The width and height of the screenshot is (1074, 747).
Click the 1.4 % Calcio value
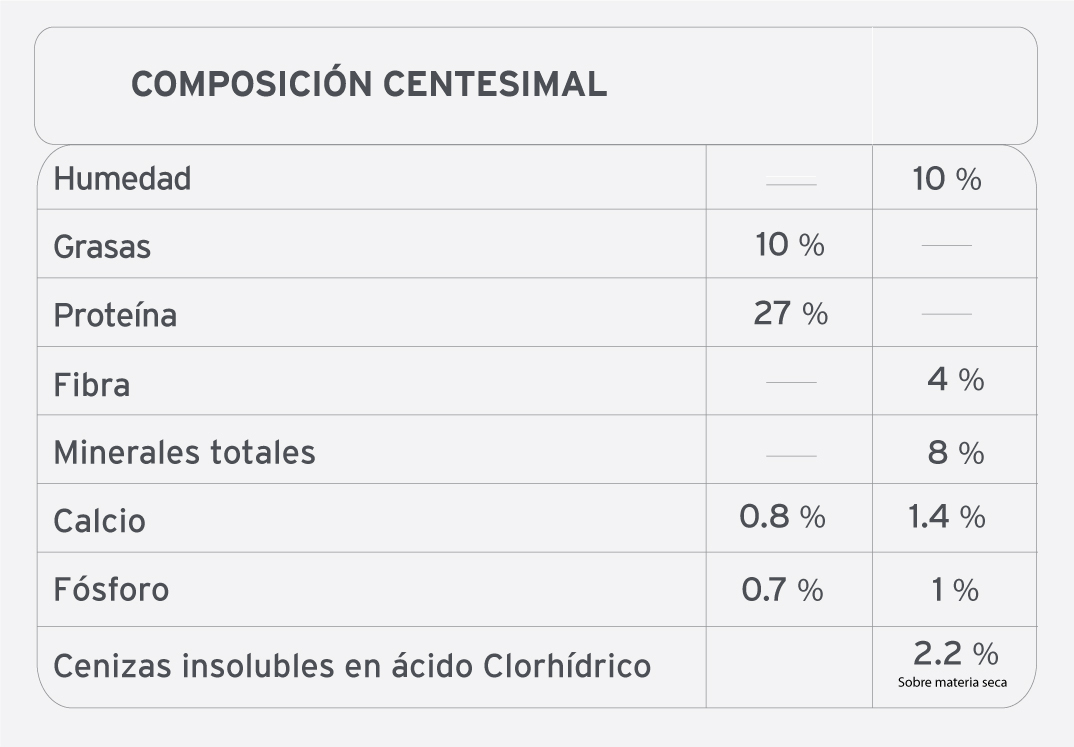[x=947, y=516]
